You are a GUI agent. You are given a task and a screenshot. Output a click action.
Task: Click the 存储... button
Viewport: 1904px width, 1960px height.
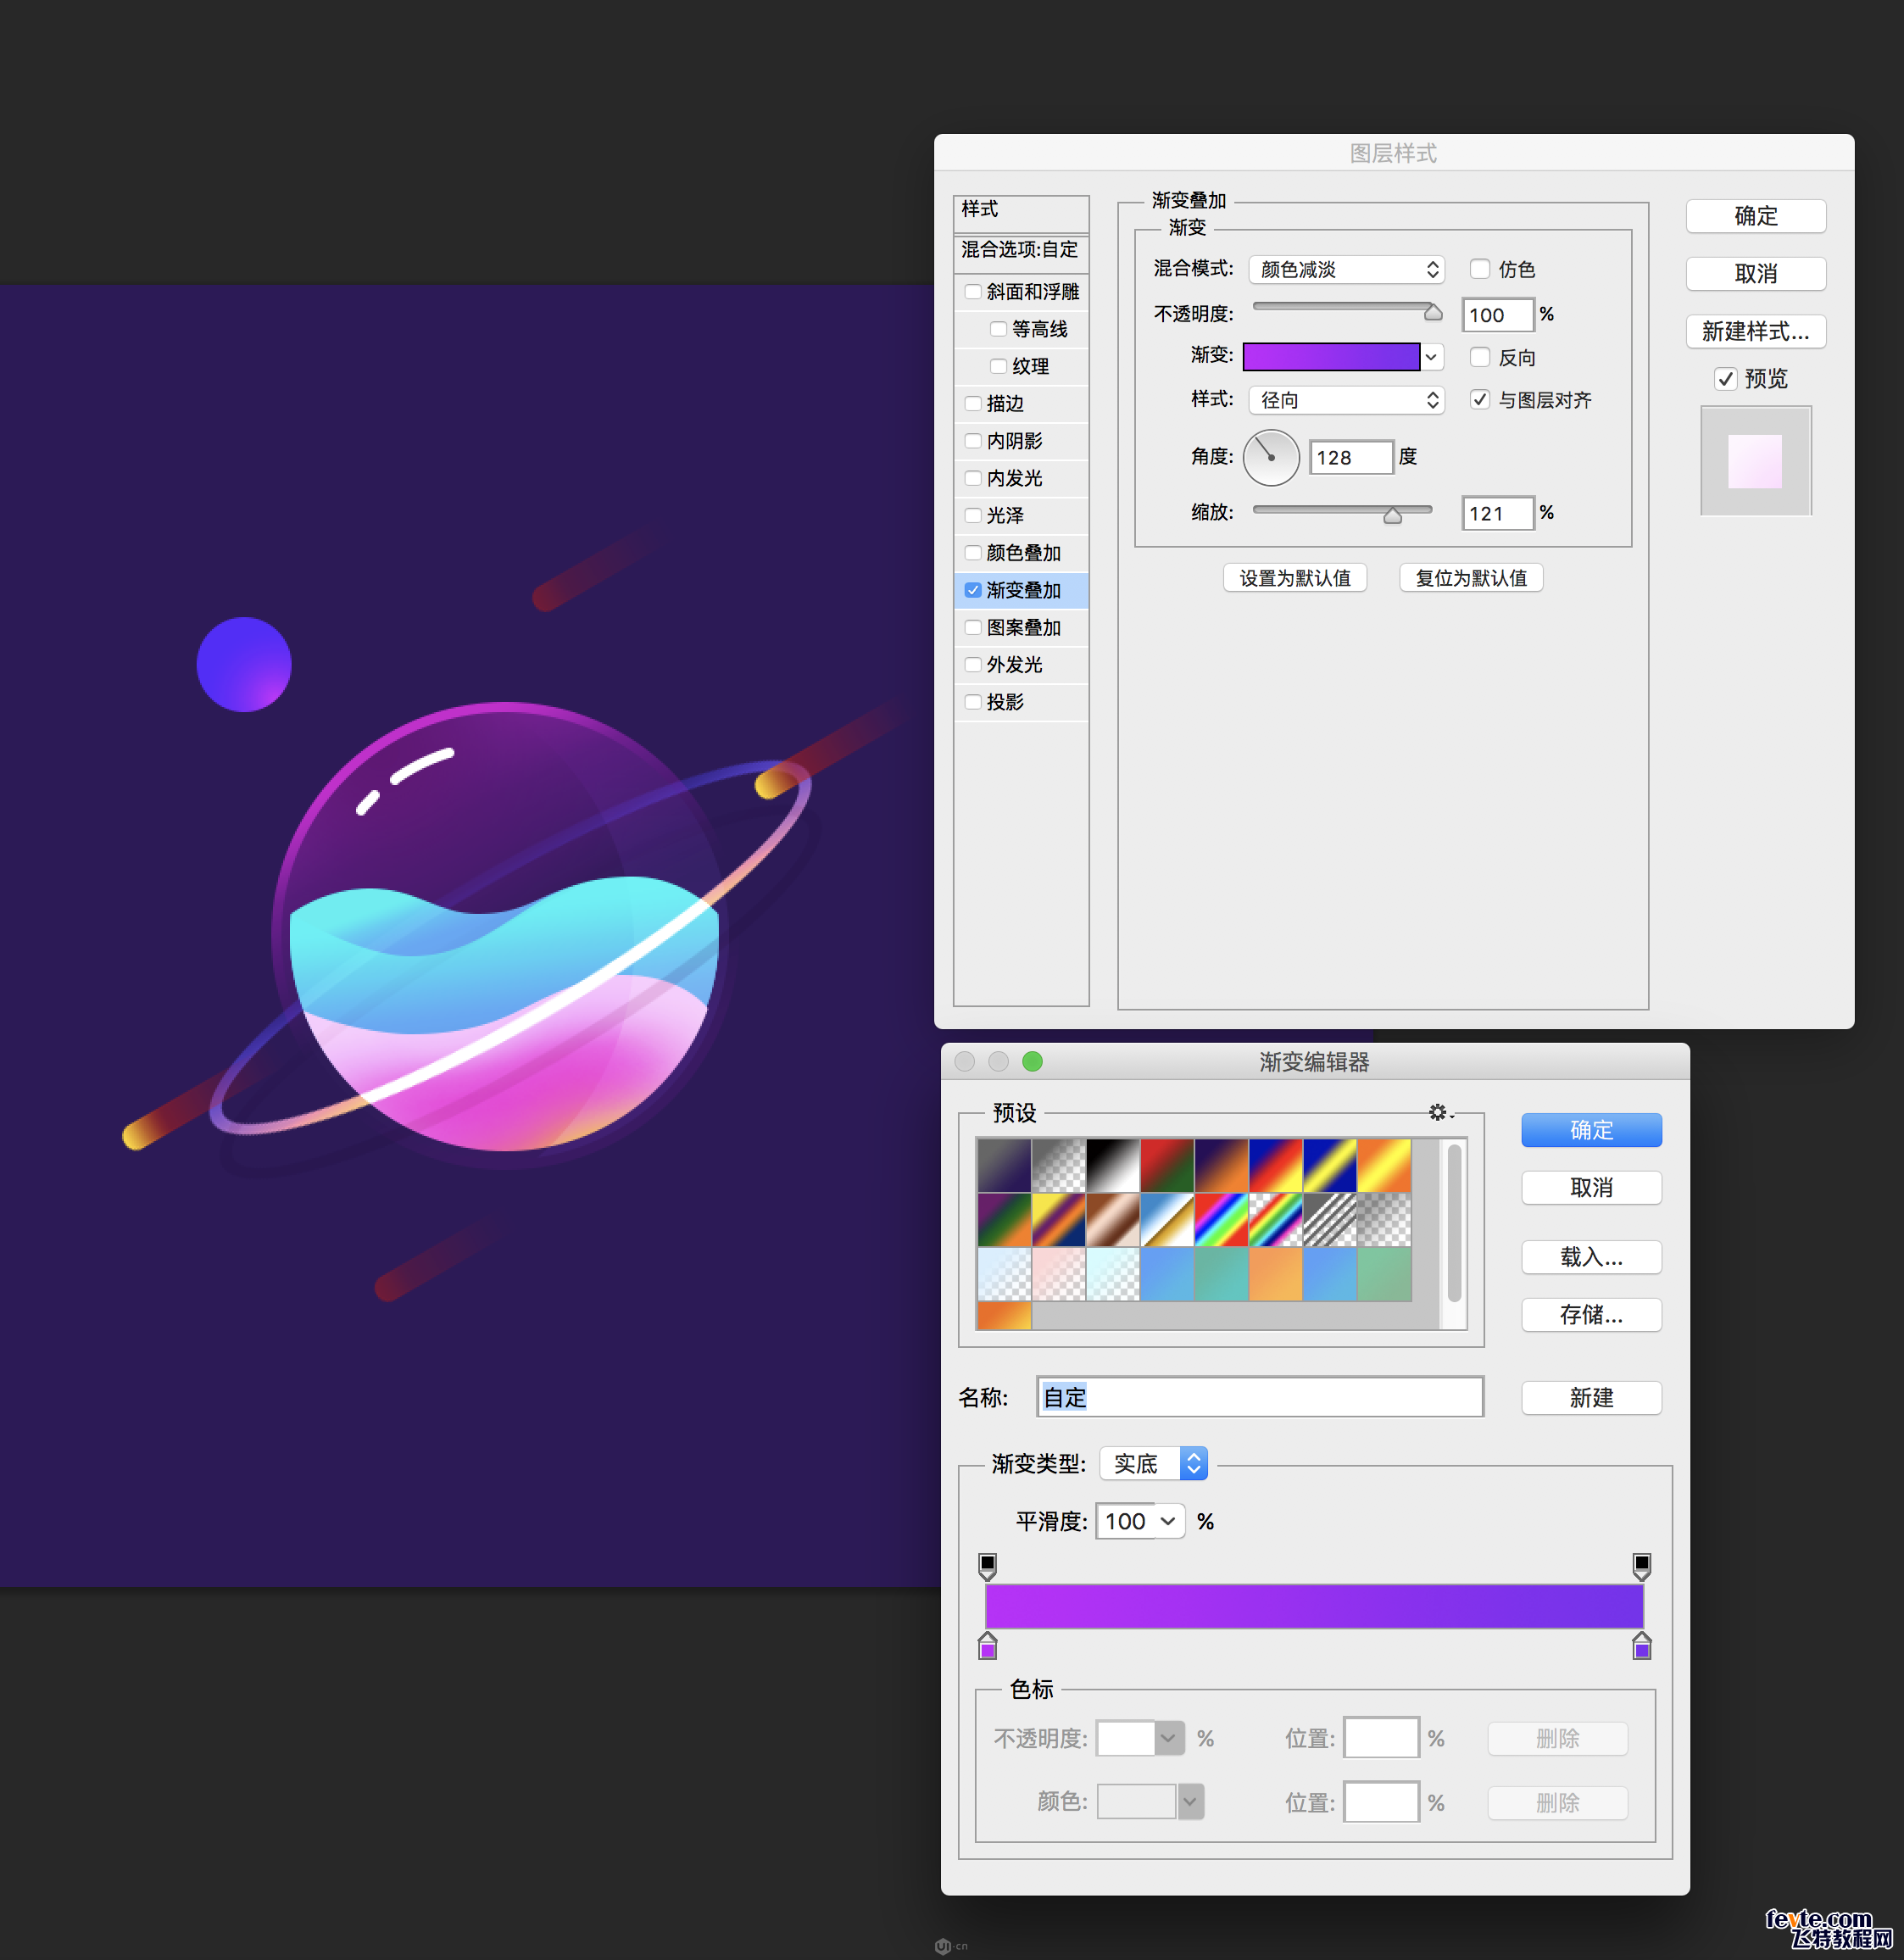pos(1591,1315)
